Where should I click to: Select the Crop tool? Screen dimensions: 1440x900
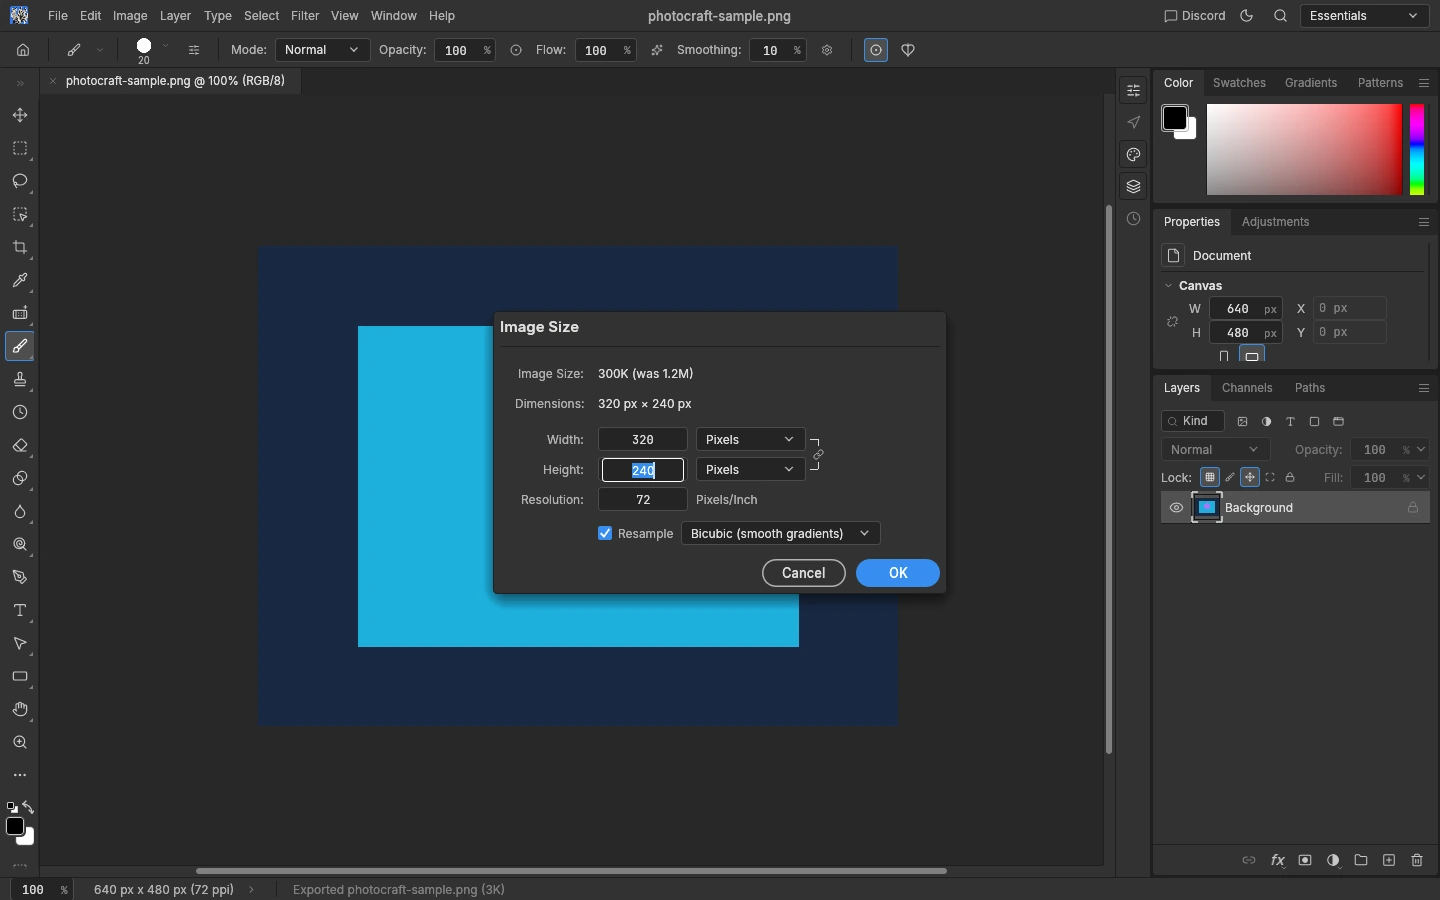(x=20, y=248)
